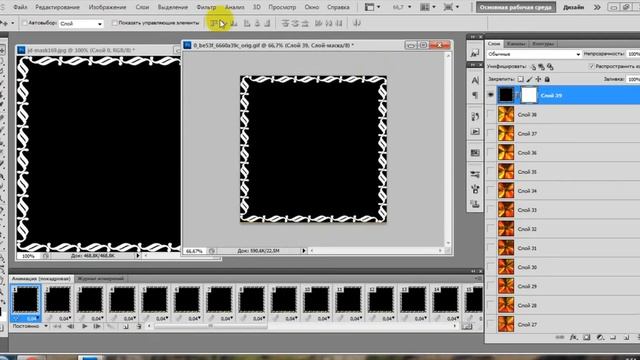
Task: Open the Окно menu
Action: click(311, 7)
